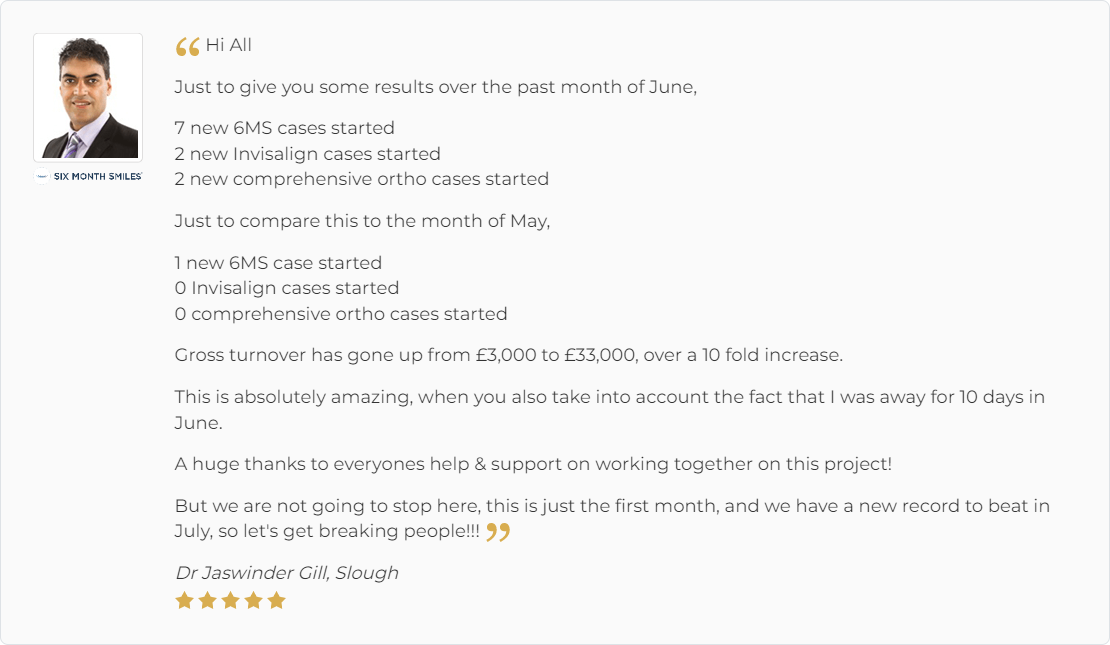Click '0 Invisalign cases started' line
The width and height of the screenshot is (1110, 645).
(287, 288)
